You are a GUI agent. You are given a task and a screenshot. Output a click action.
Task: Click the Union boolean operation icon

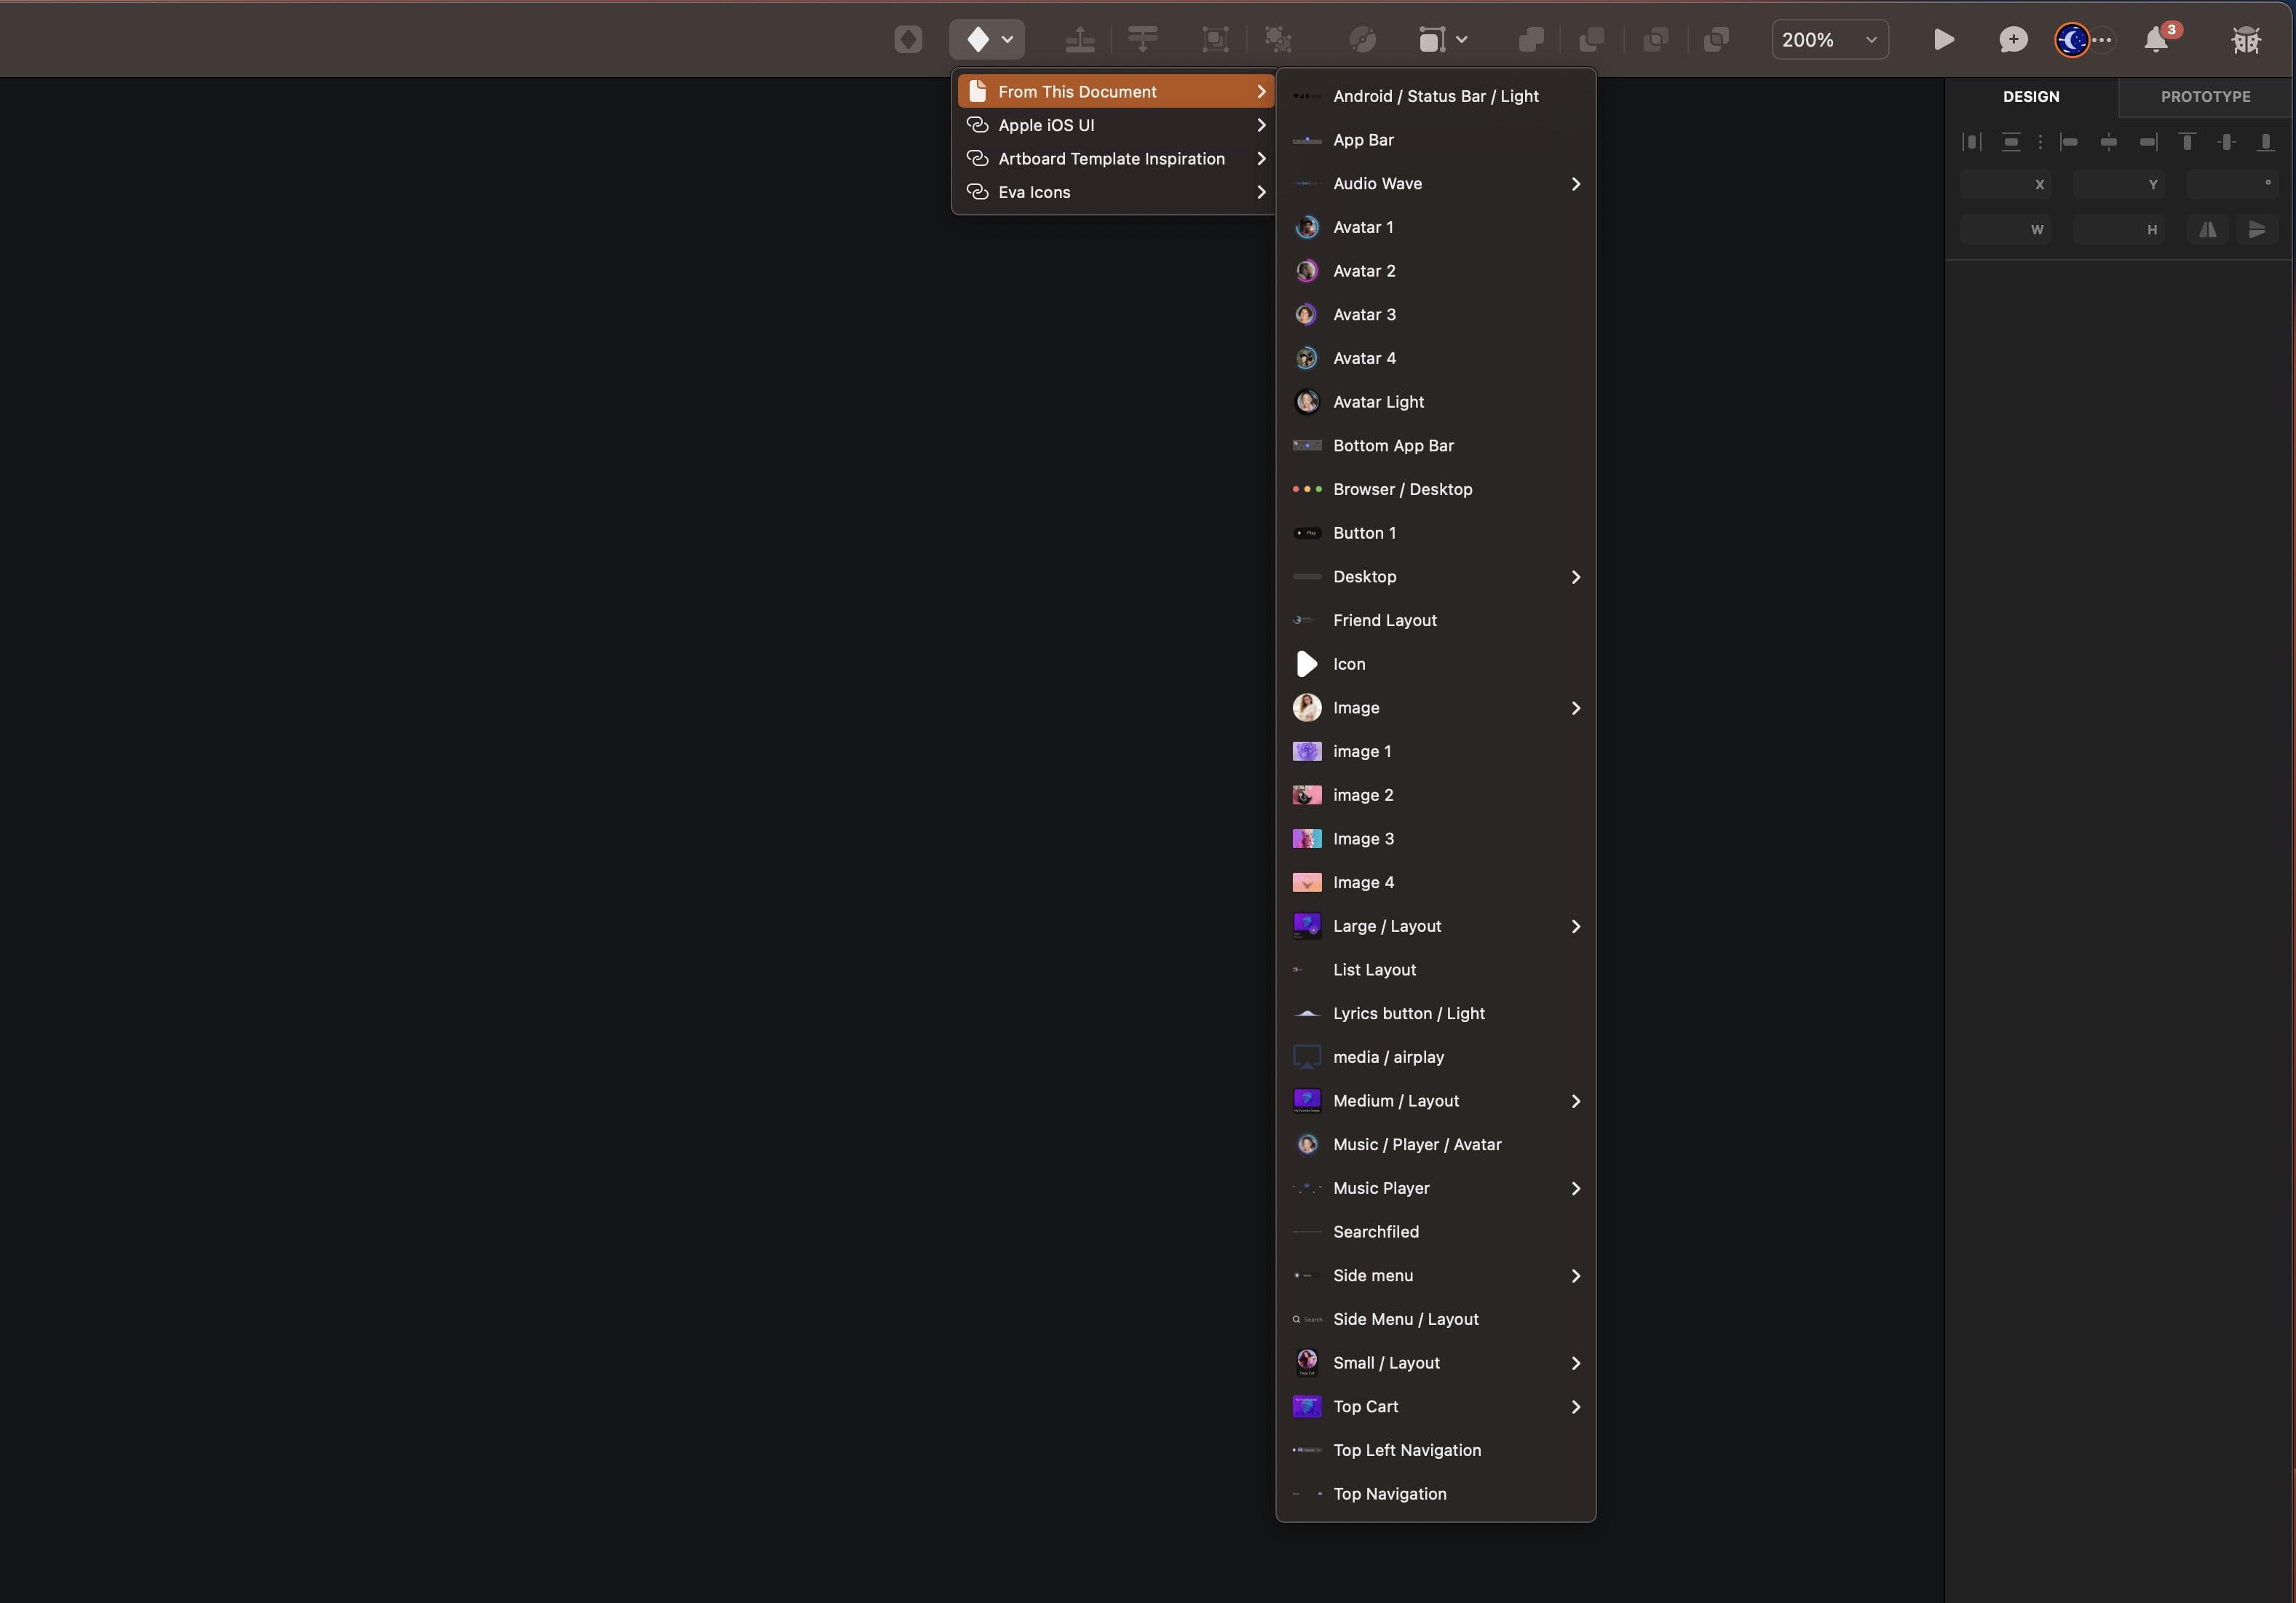coord(1531,40)
